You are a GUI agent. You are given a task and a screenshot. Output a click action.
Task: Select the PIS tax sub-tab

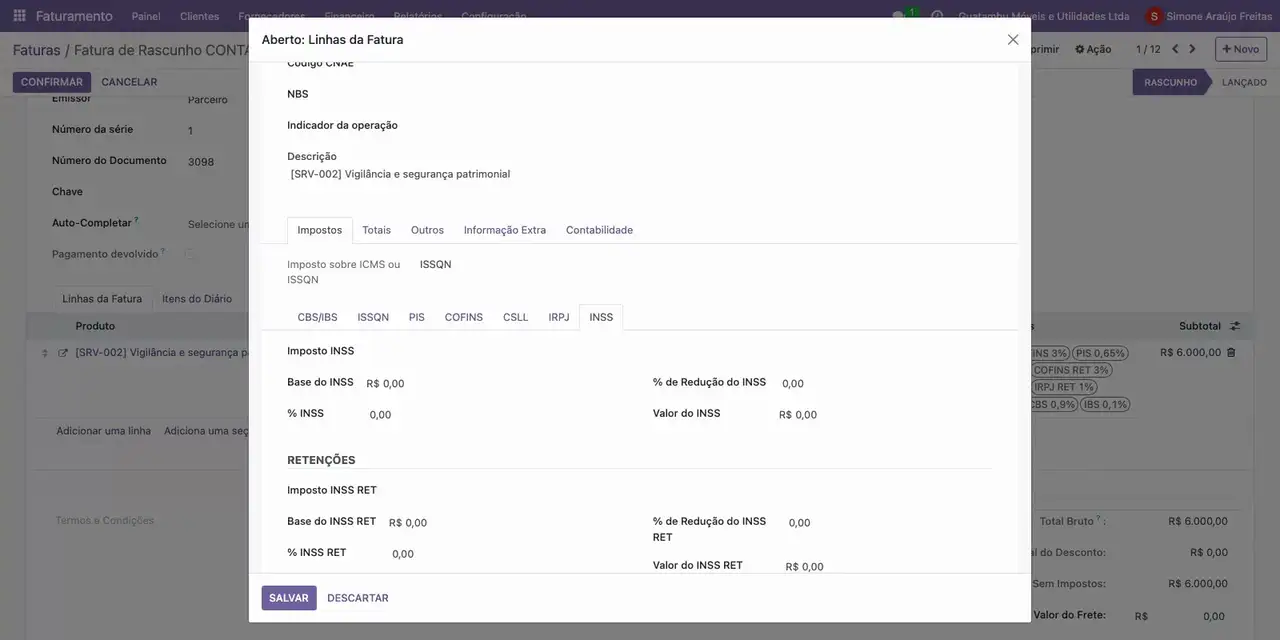(417, 317)
